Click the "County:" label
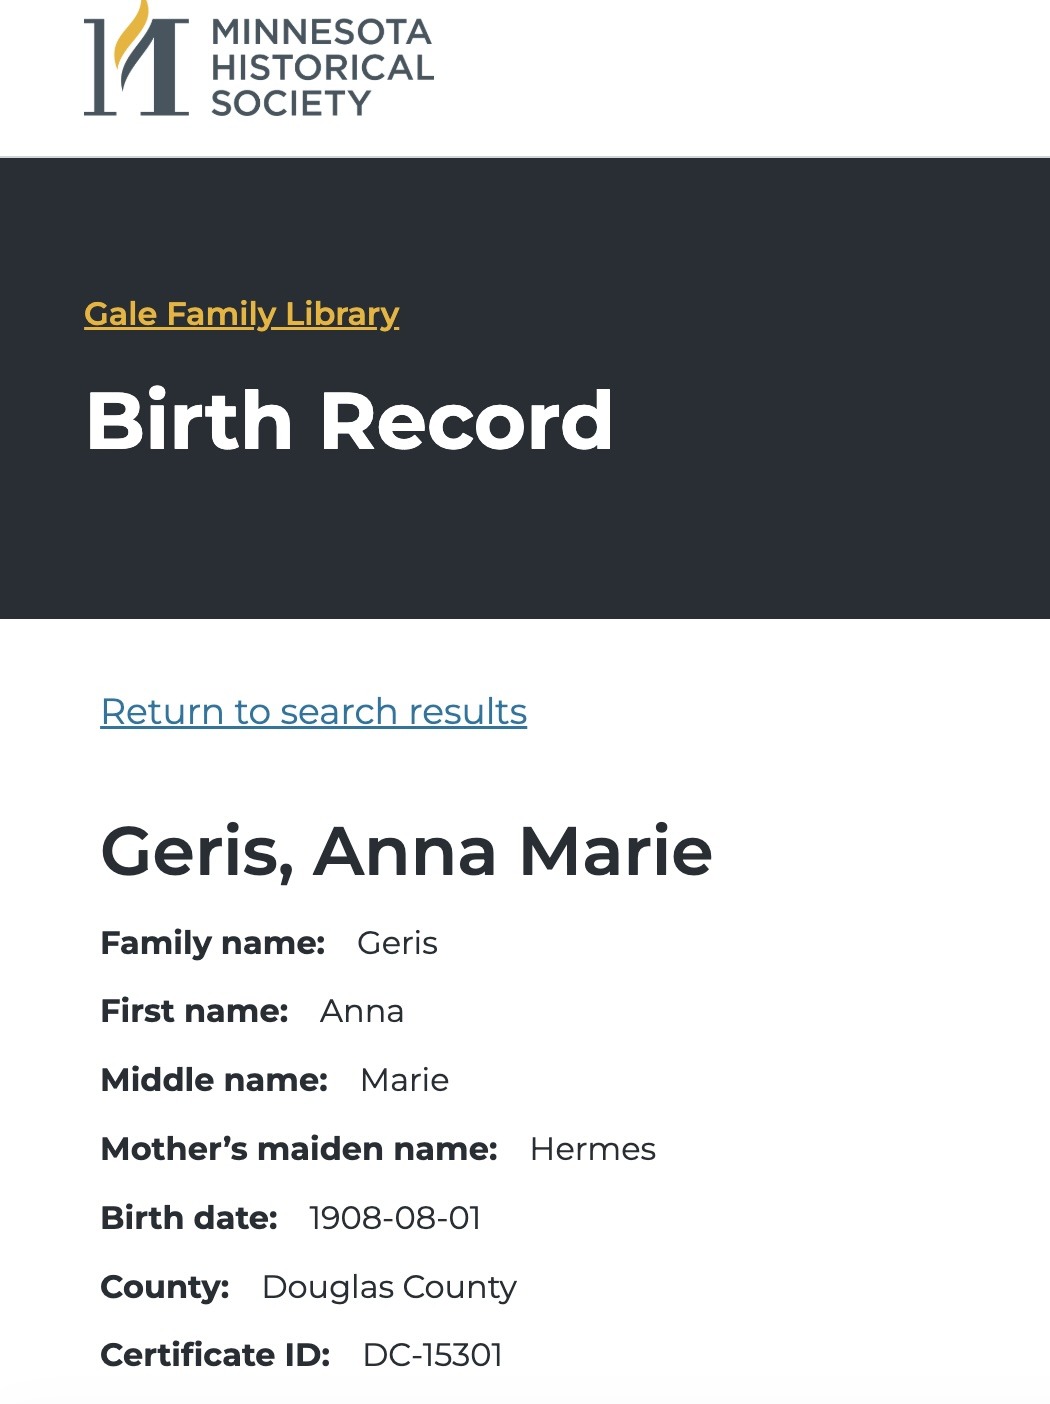 pyautogui.click(x=165, y=1287)
